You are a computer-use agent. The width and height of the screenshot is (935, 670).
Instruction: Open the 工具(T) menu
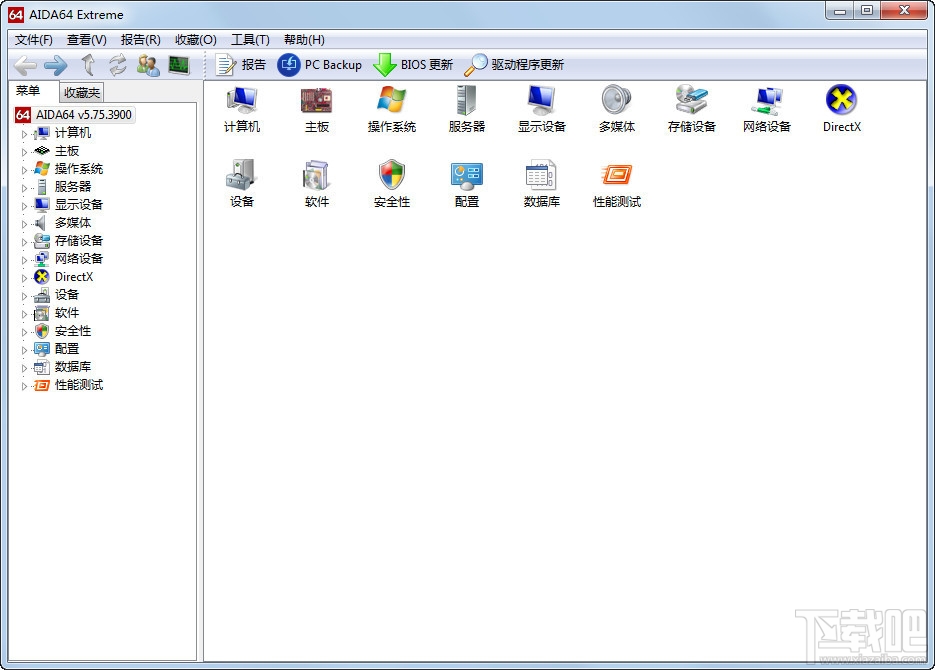coord(250,40)
